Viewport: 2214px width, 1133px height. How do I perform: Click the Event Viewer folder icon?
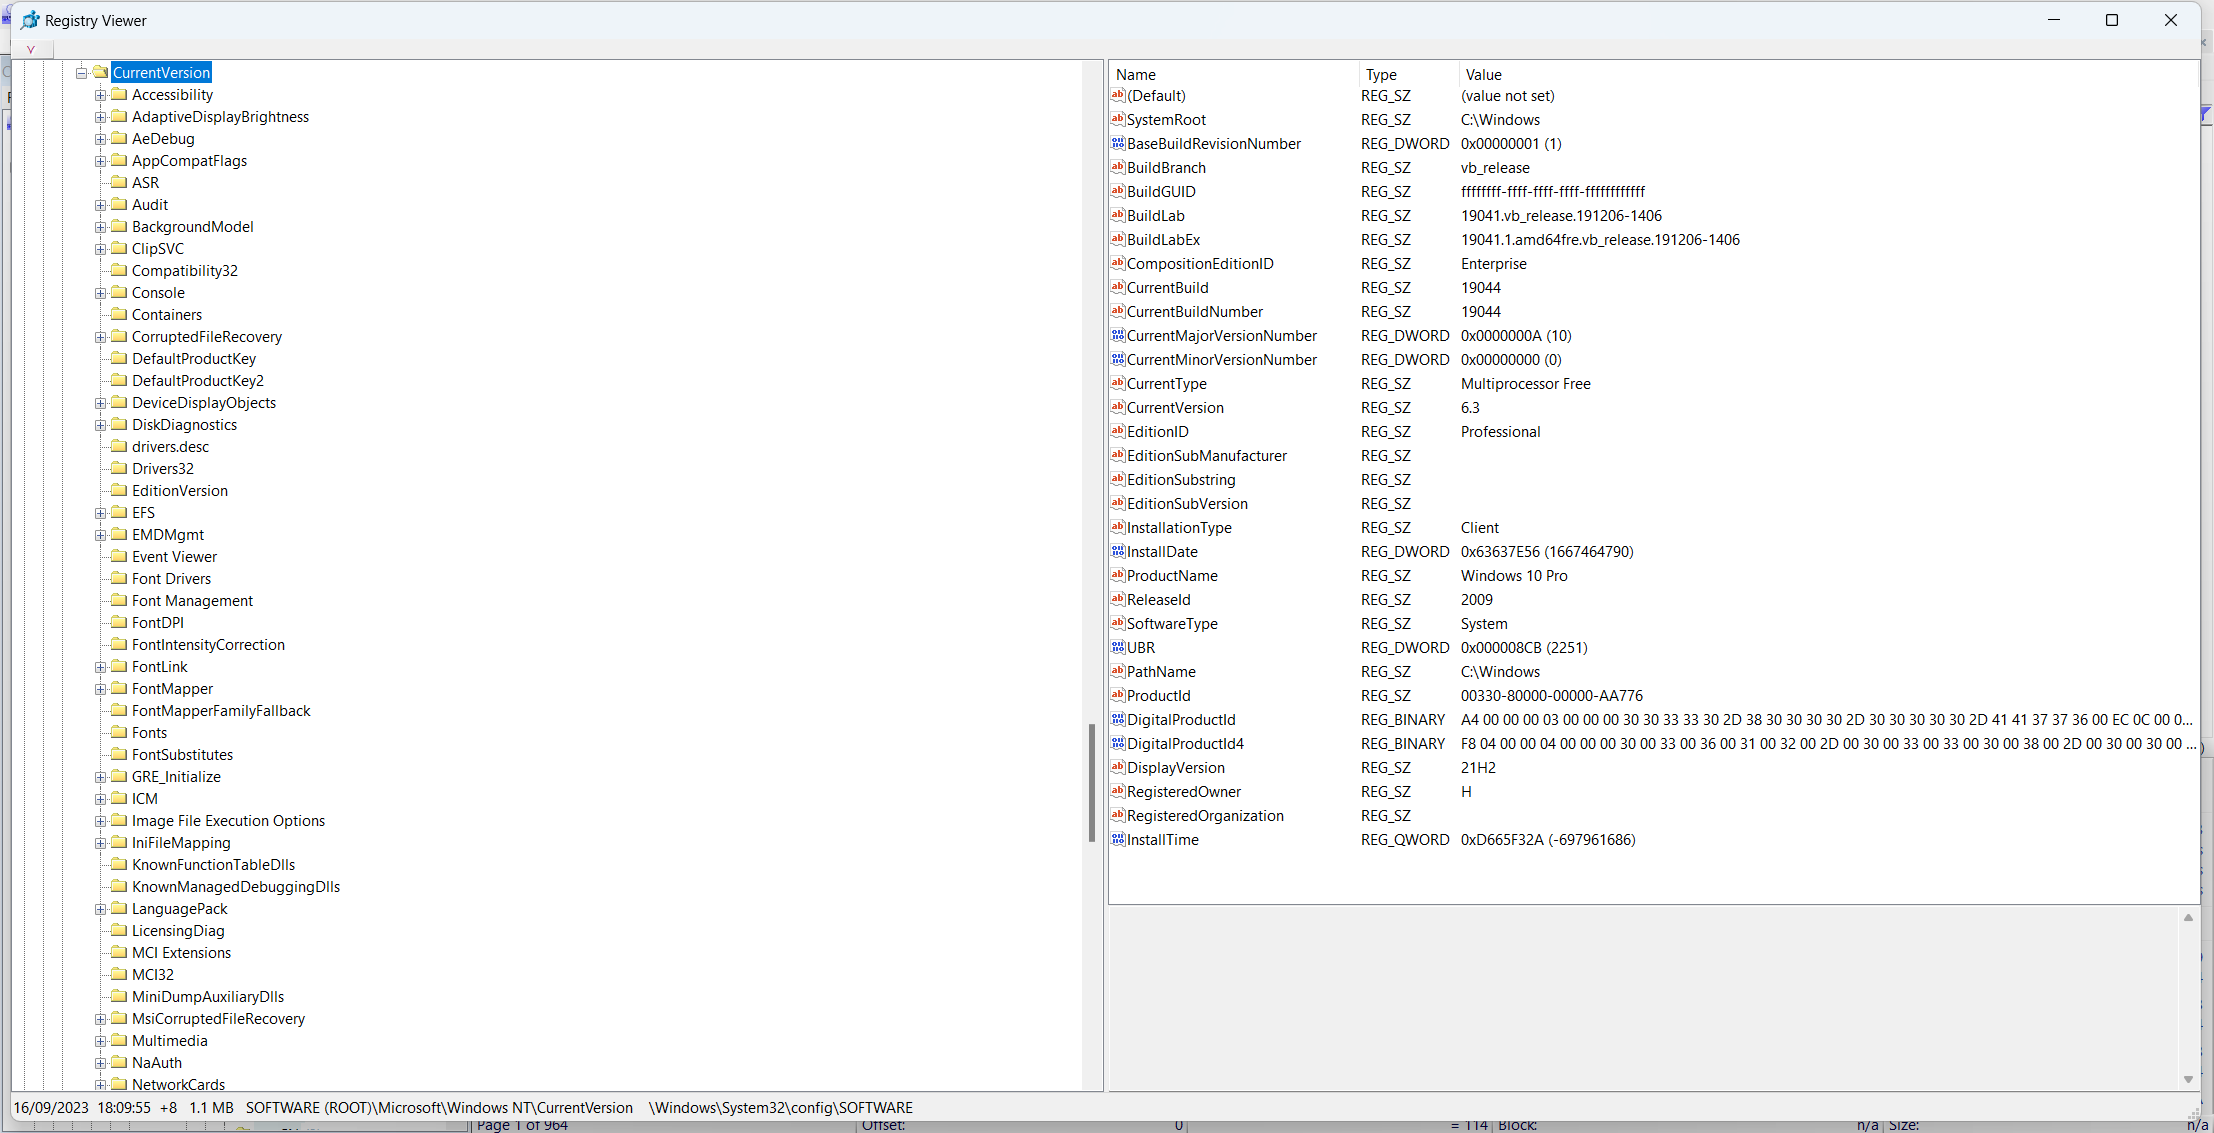point(119,556)
